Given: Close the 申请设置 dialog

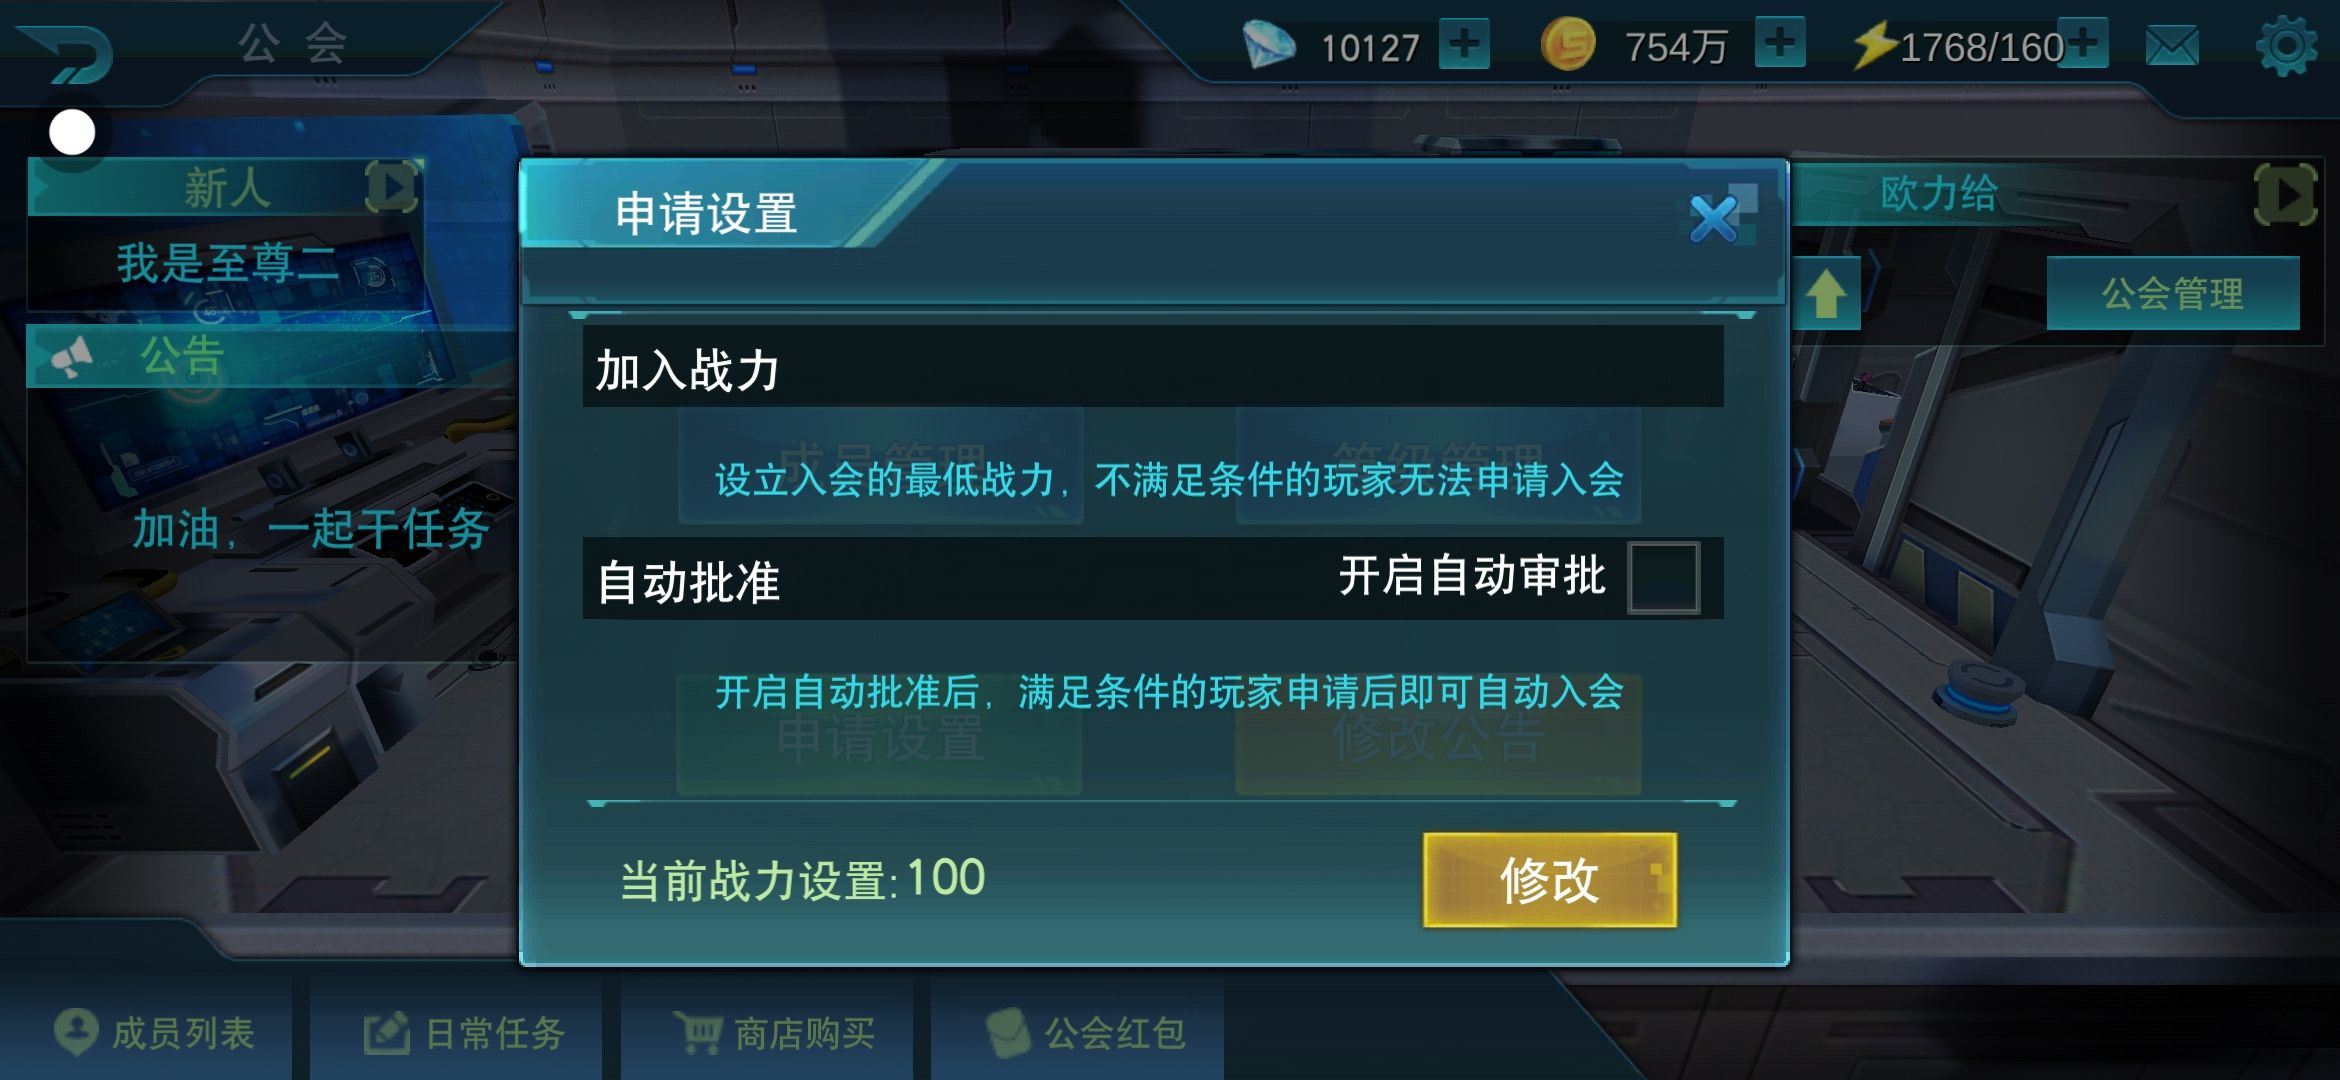Looking at the screenshot, I should [x=1718, y=216].
